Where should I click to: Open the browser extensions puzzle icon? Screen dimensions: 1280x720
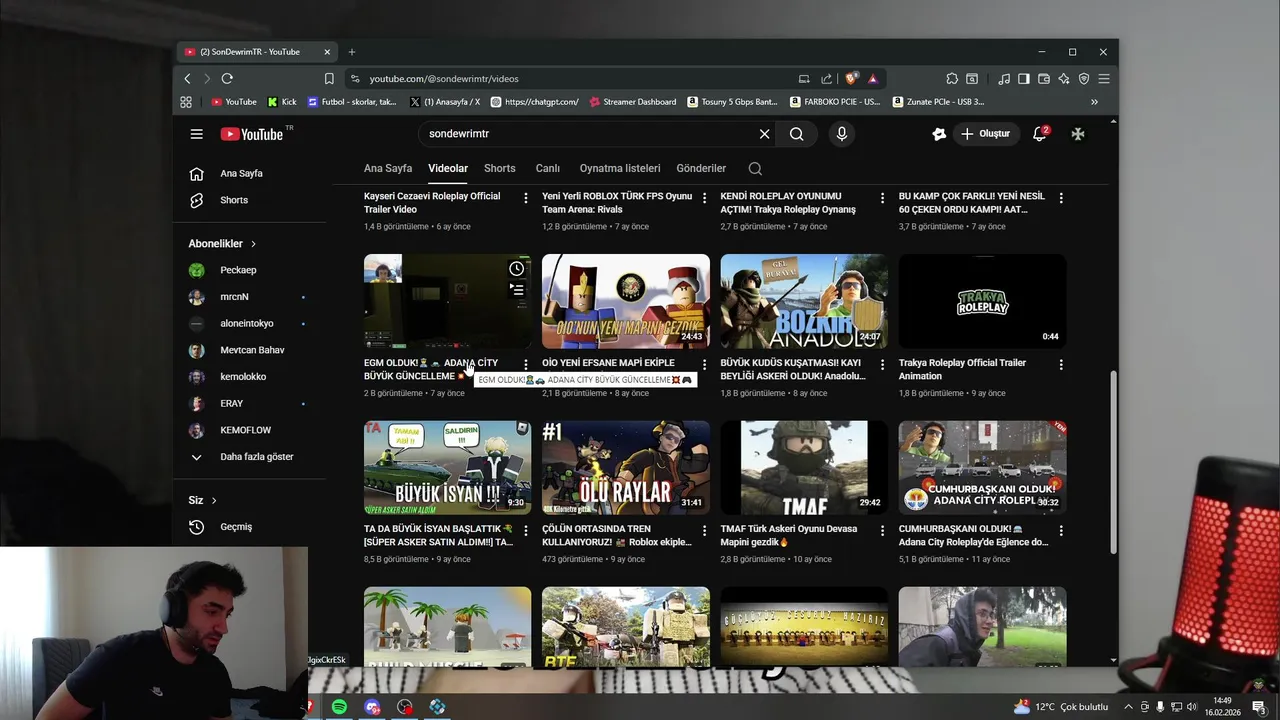click(952, 79)
